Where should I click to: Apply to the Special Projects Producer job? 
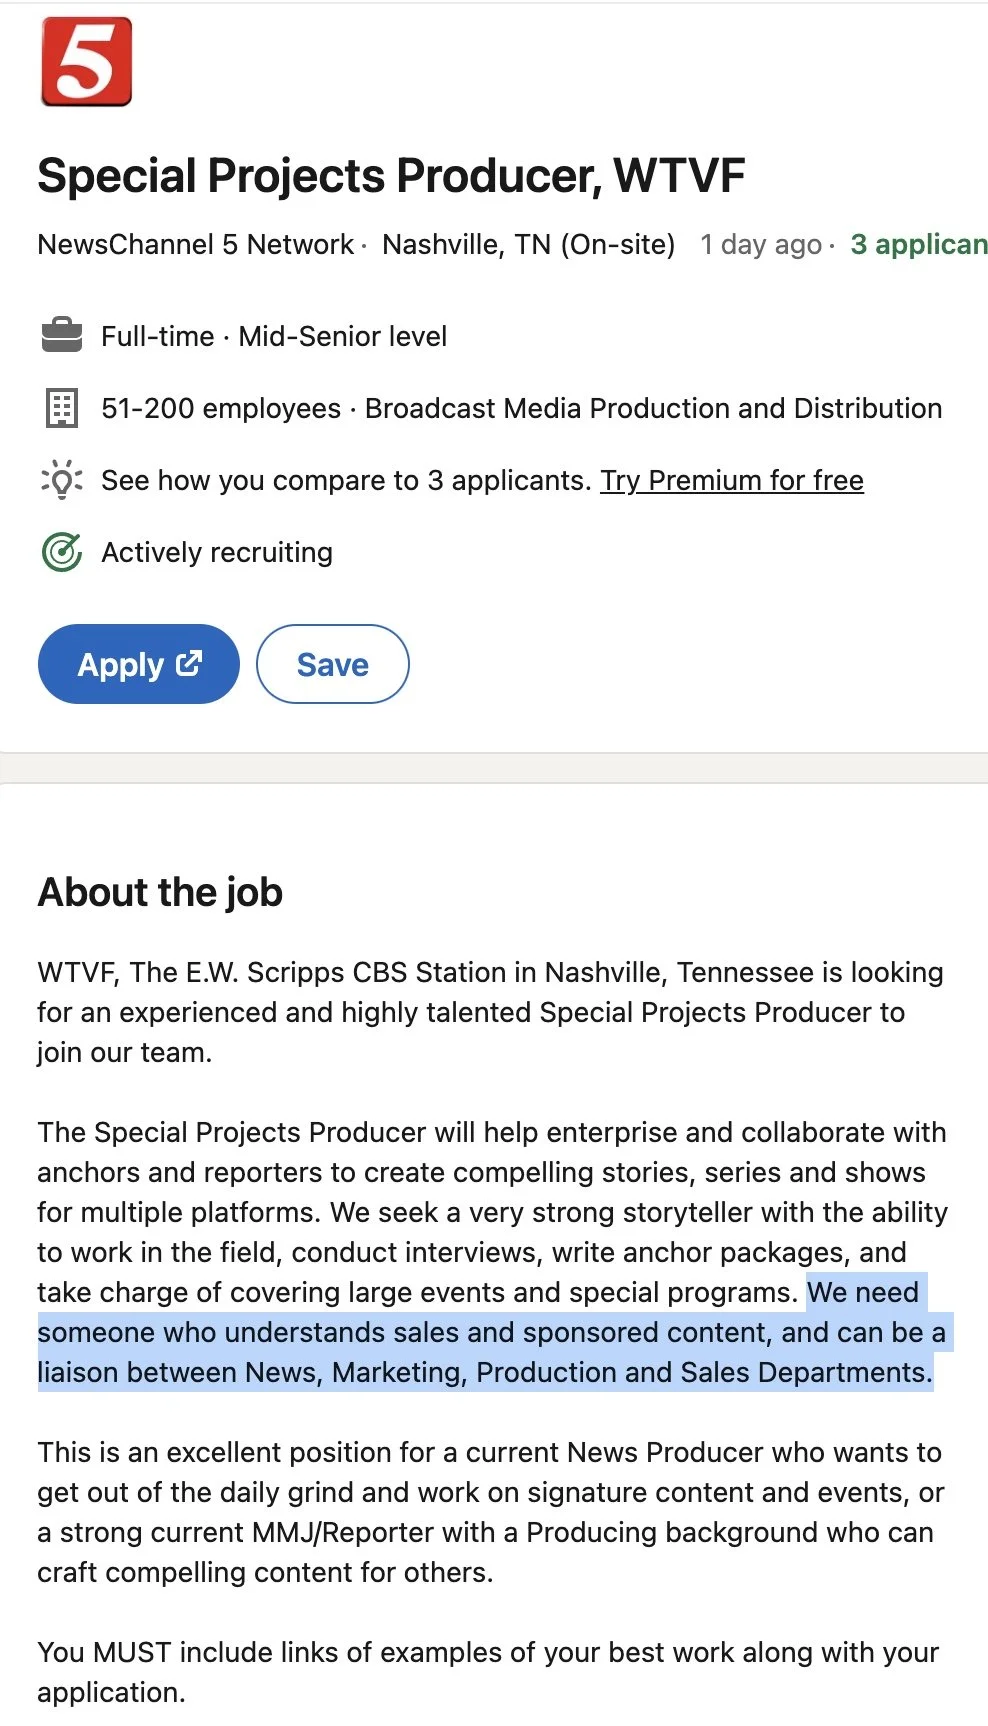coord(139,664)
